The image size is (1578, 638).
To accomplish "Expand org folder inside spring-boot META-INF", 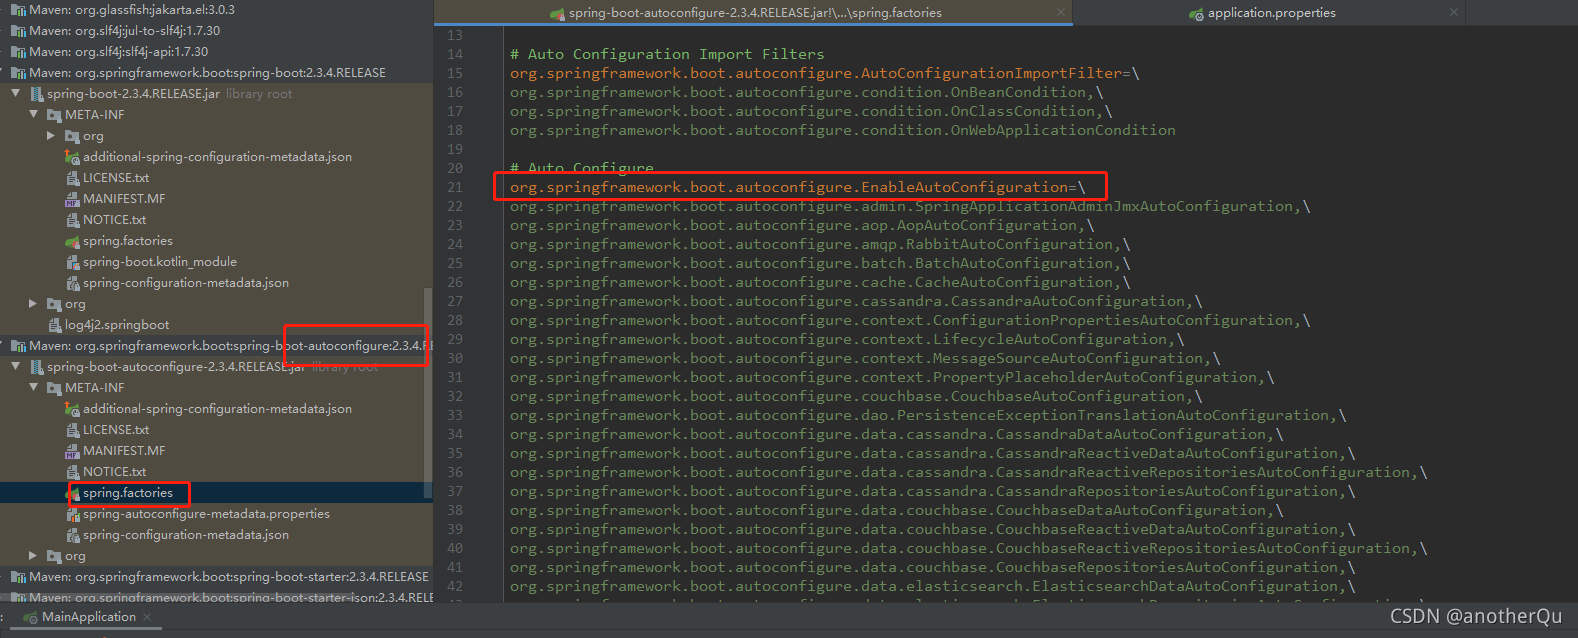I will pyautogui.click(x=51, y=135).
